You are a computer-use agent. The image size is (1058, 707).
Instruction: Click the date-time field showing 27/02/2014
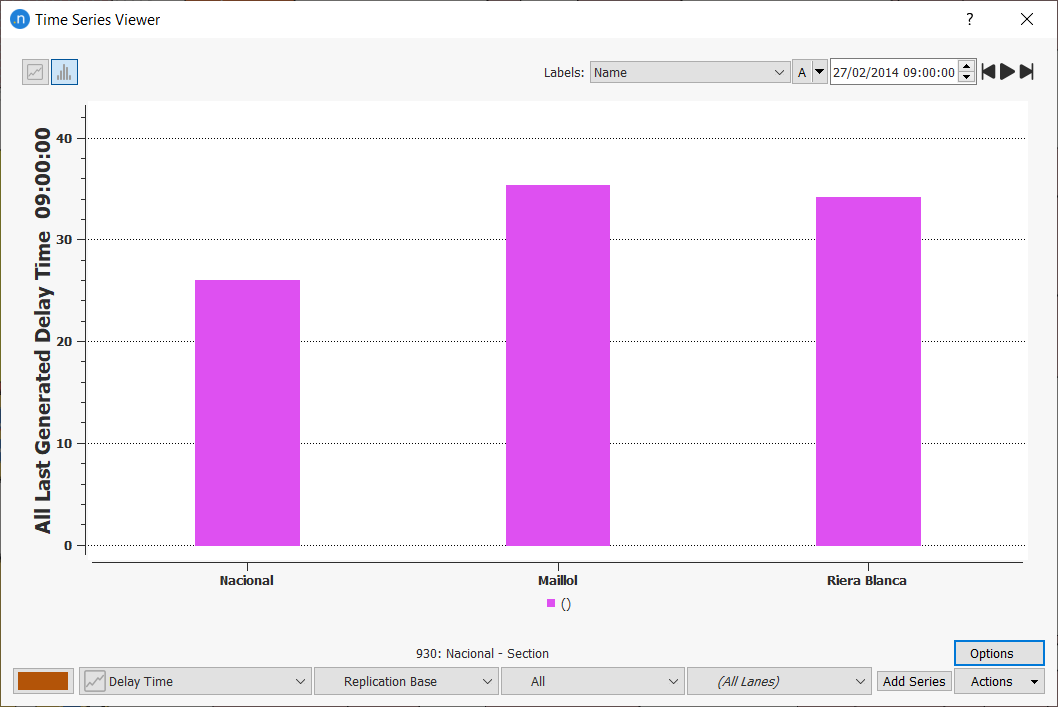click(892, 72)
